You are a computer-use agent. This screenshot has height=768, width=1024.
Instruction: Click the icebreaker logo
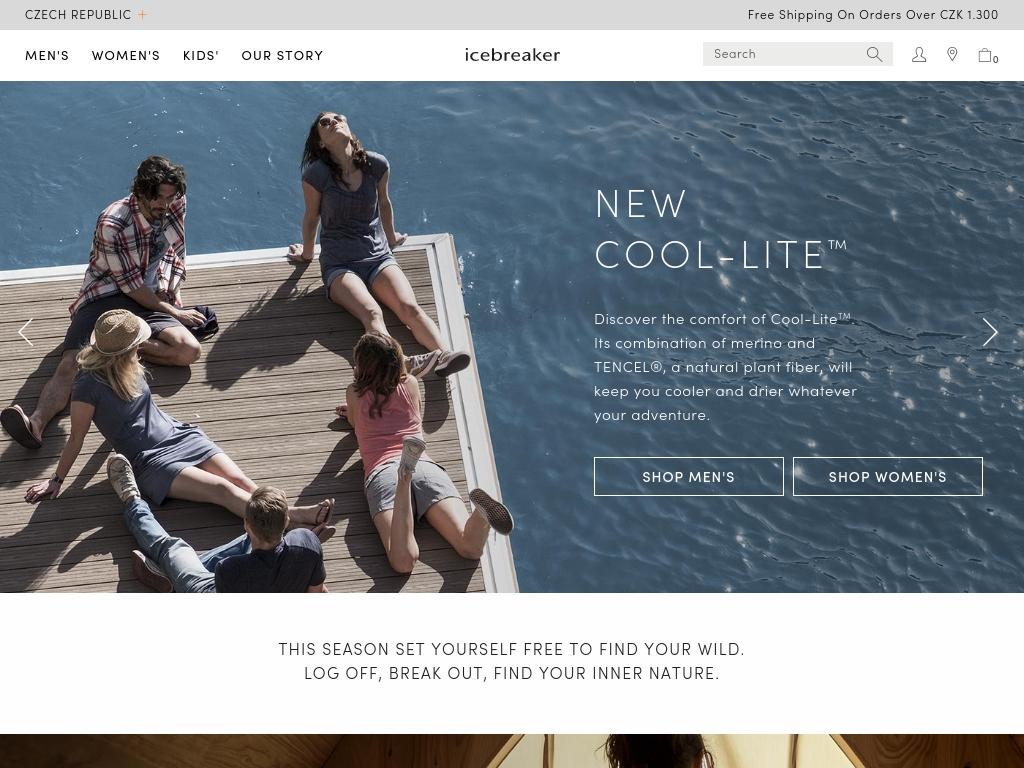tap(512, 55)
